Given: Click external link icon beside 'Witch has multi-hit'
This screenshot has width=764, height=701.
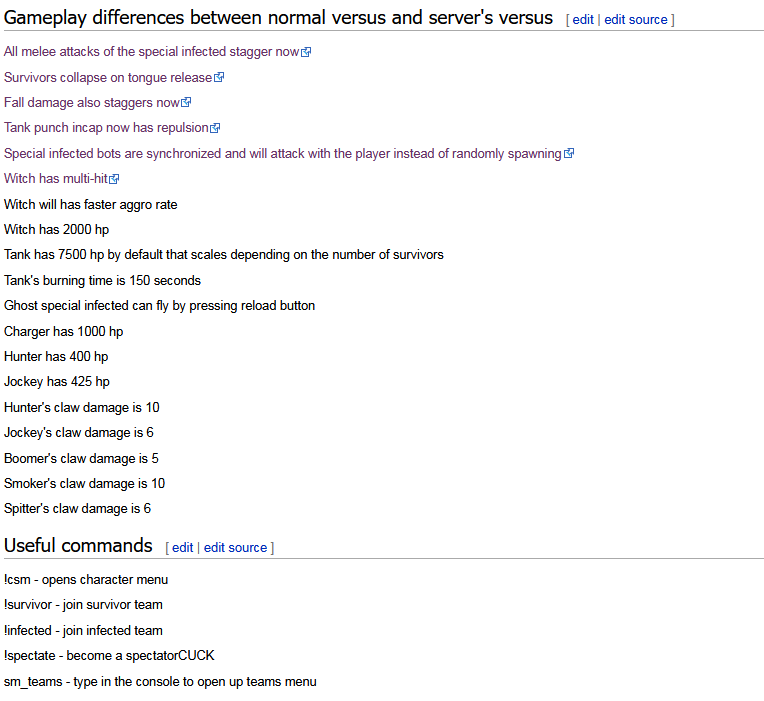Looking at the screenshot, I should (115, 179).
